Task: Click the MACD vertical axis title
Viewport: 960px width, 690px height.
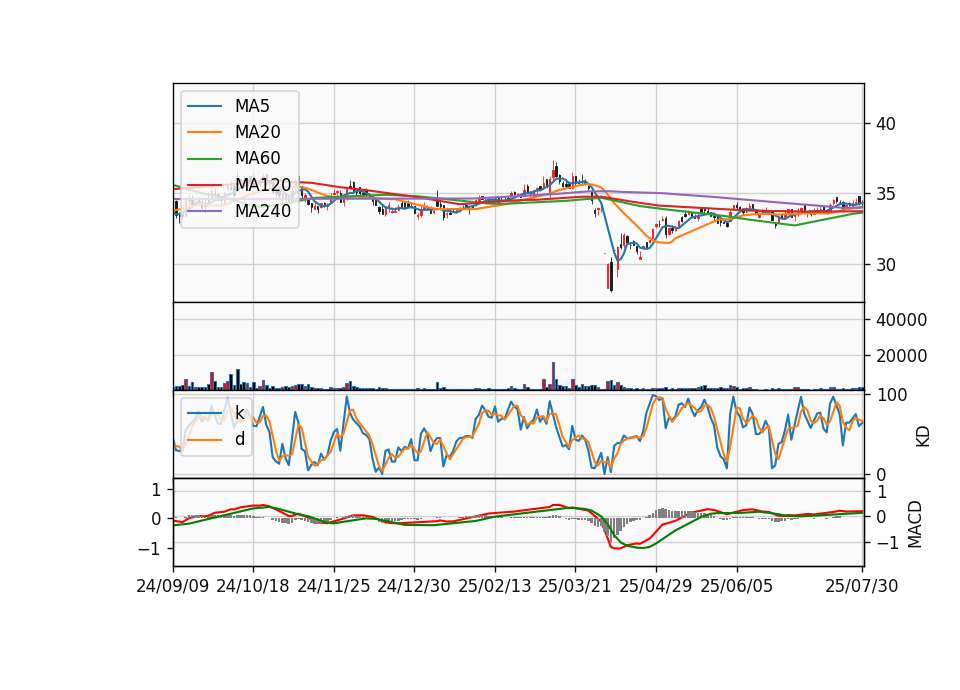Action: pos(915,524)
